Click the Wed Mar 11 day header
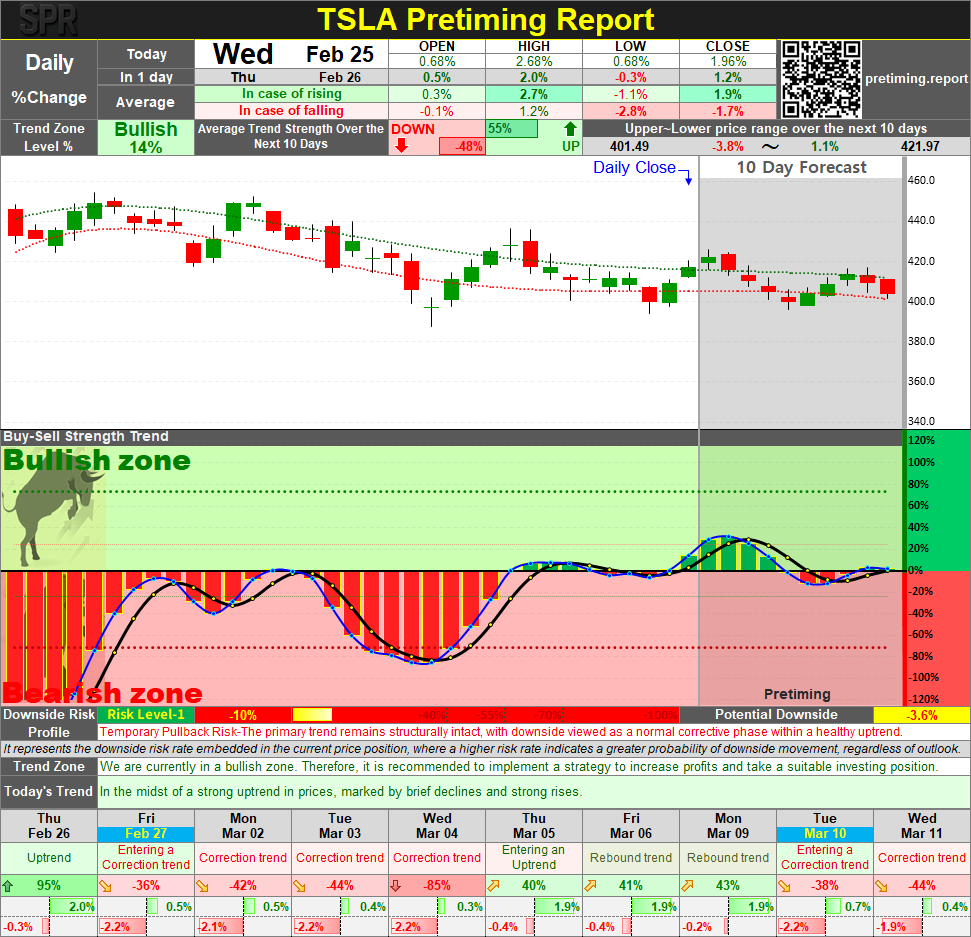The width and height of the screenshot is (971, 937). coord(921,826)
